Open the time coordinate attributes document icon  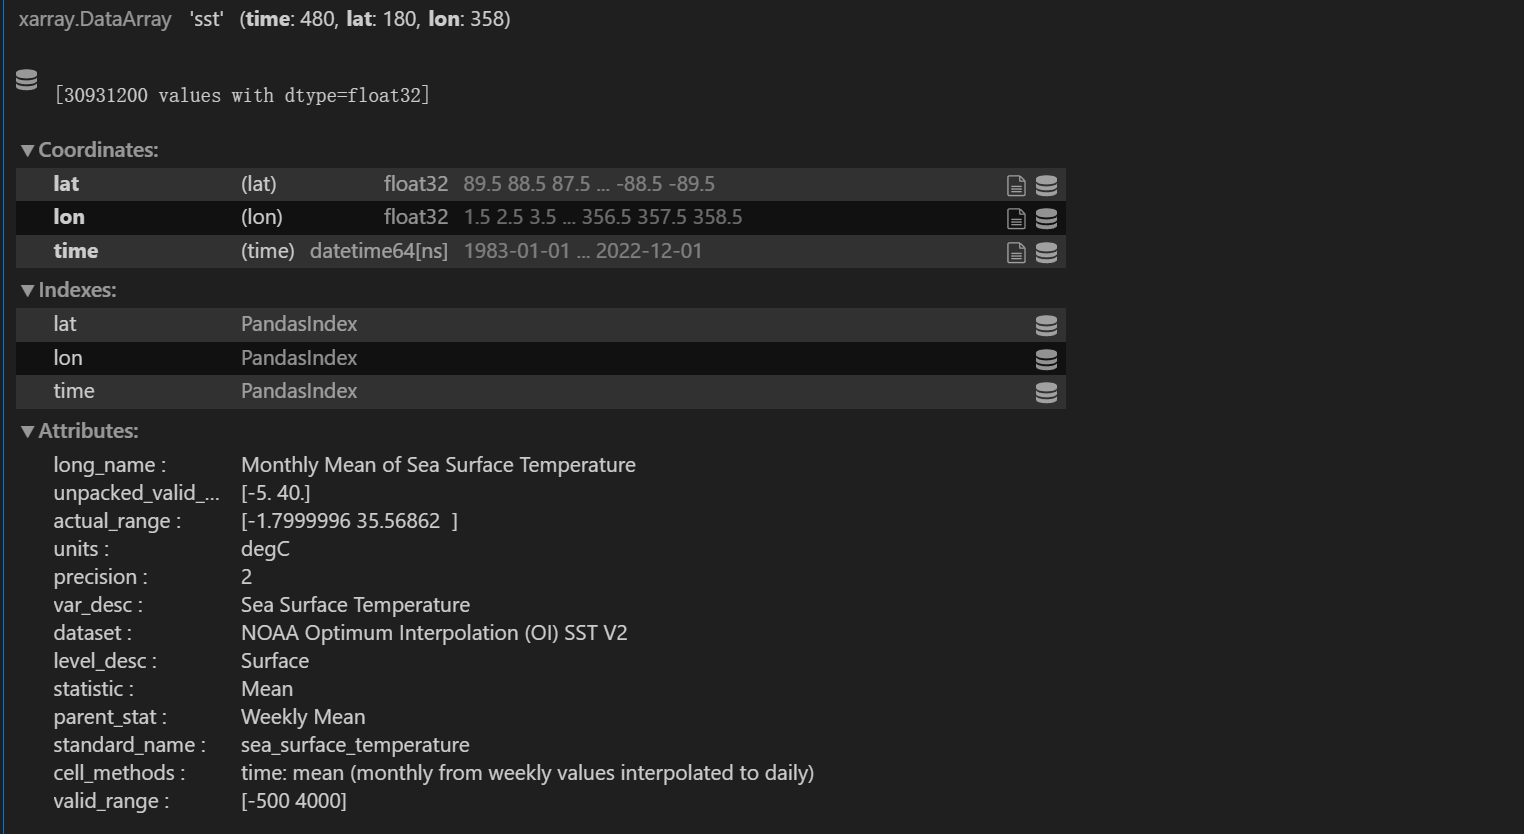[1015, 252]
